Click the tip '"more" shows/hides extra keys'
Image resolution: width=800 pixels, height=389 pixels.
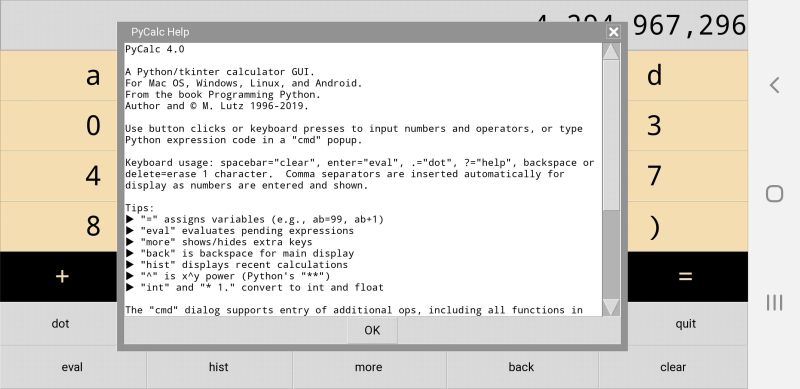point(219,242)
